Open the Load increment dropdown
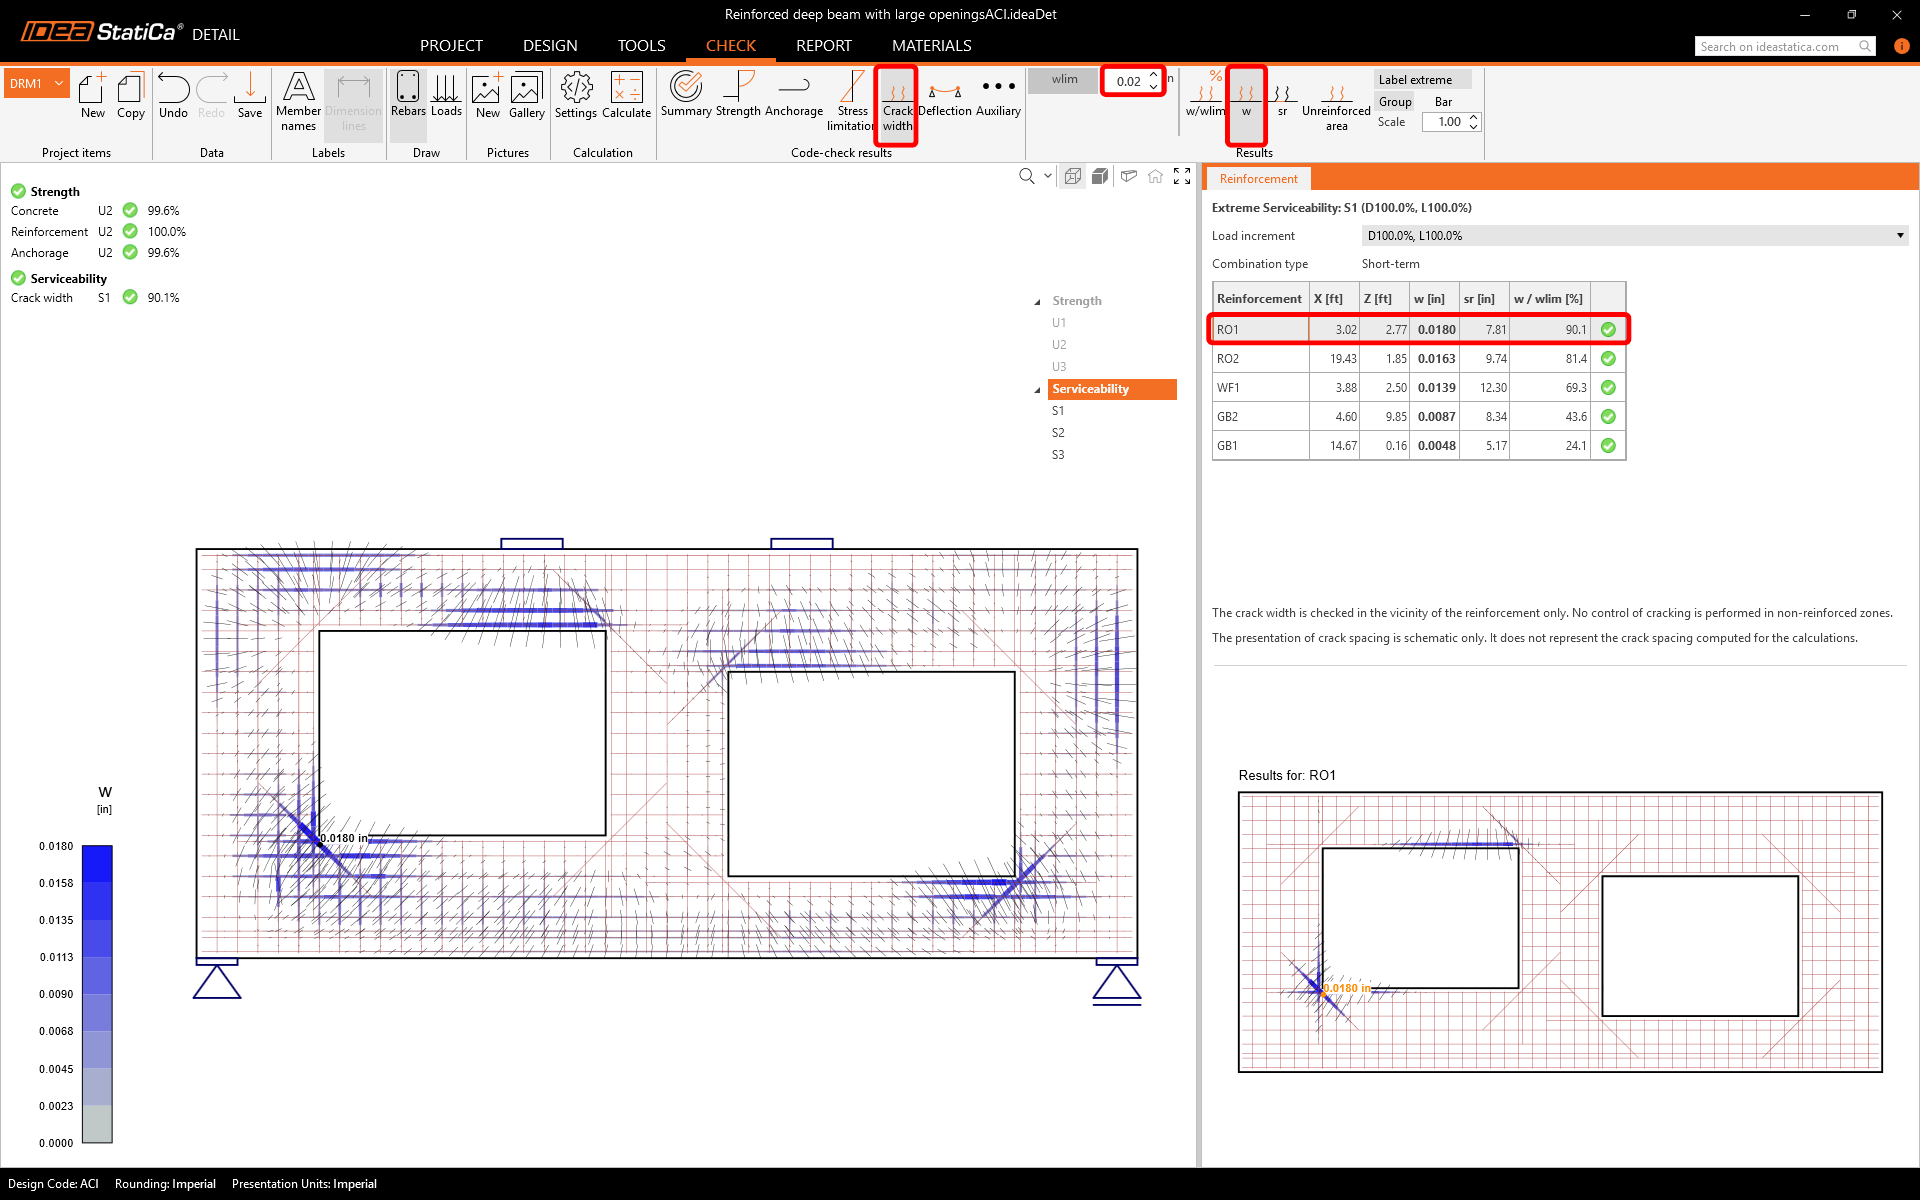Screen dimensions: 1920x1200 pyautogui.click(x=1634, y=236)
